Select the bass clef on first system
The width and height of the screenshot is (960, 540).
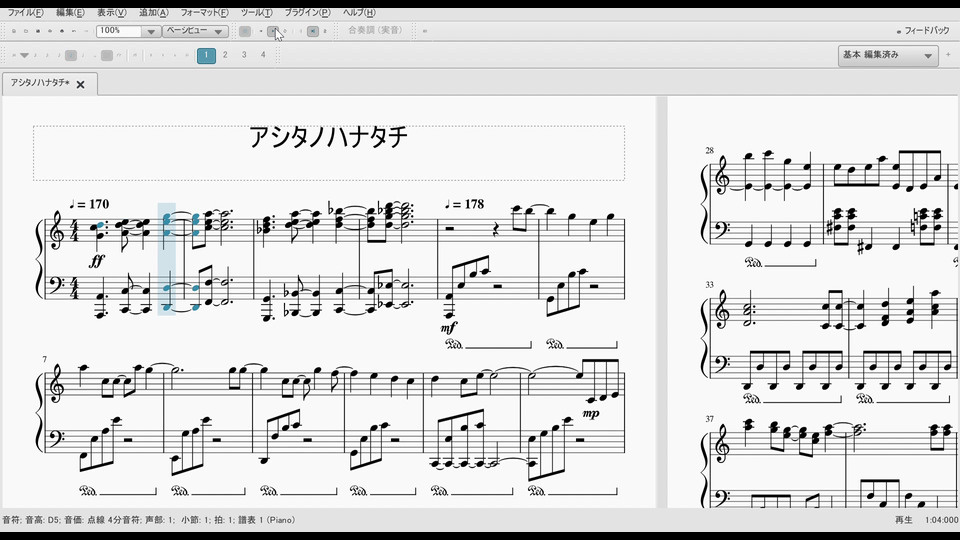click(56, 286)
